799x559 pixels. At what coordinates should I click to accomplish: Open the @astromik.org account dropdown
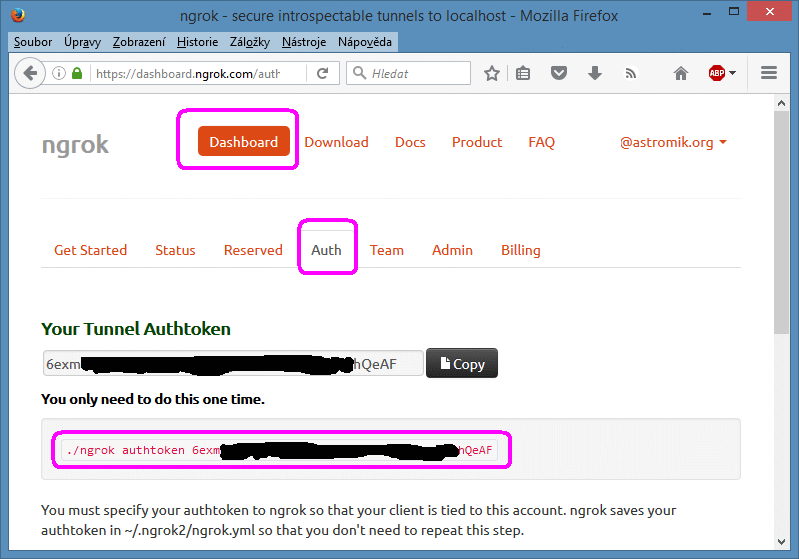click(x=673, y=142)
